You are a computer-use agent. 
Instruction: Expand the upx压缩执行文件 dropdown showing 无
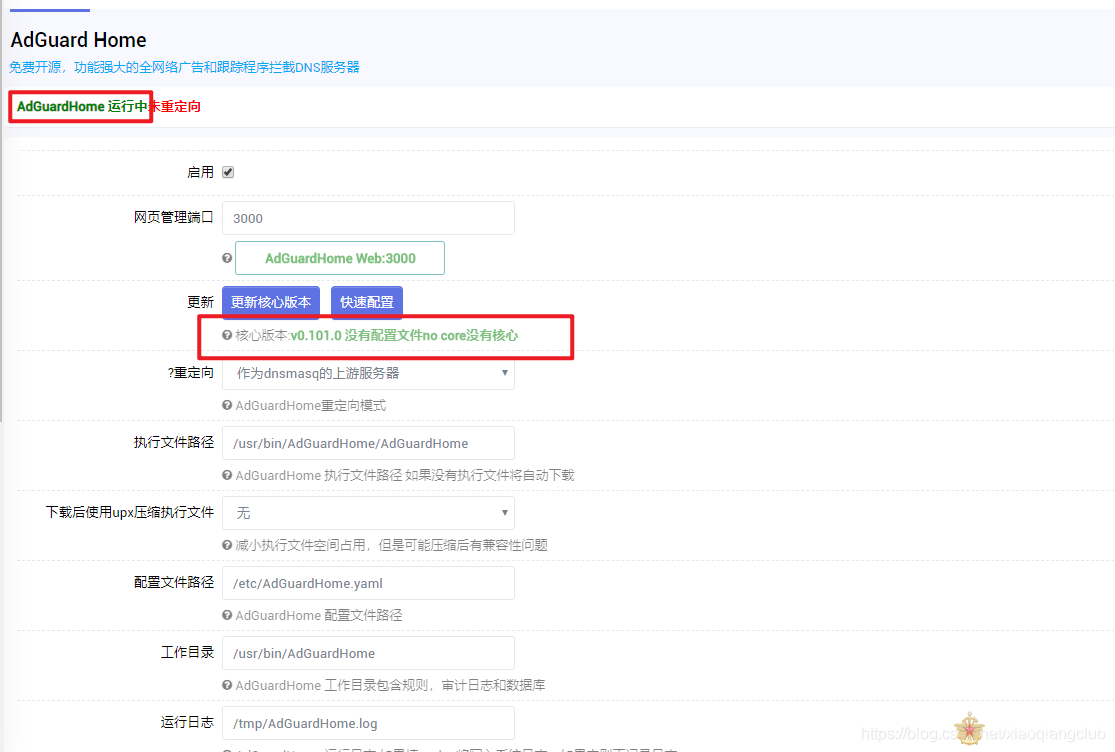click(x=368, y=513)
